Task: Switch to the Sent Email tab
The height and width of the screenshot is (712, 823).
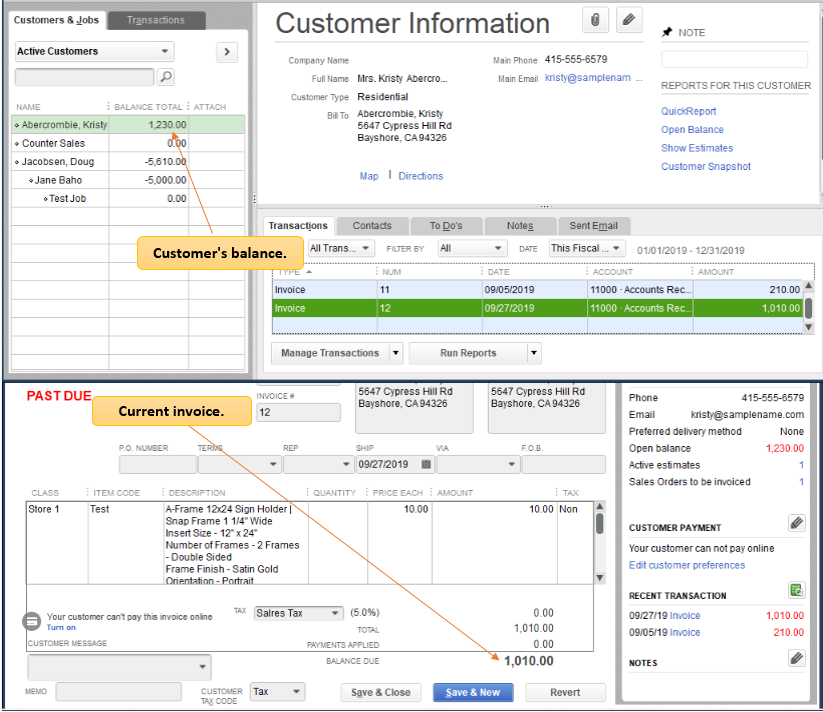Action: (x=593, y=226)
